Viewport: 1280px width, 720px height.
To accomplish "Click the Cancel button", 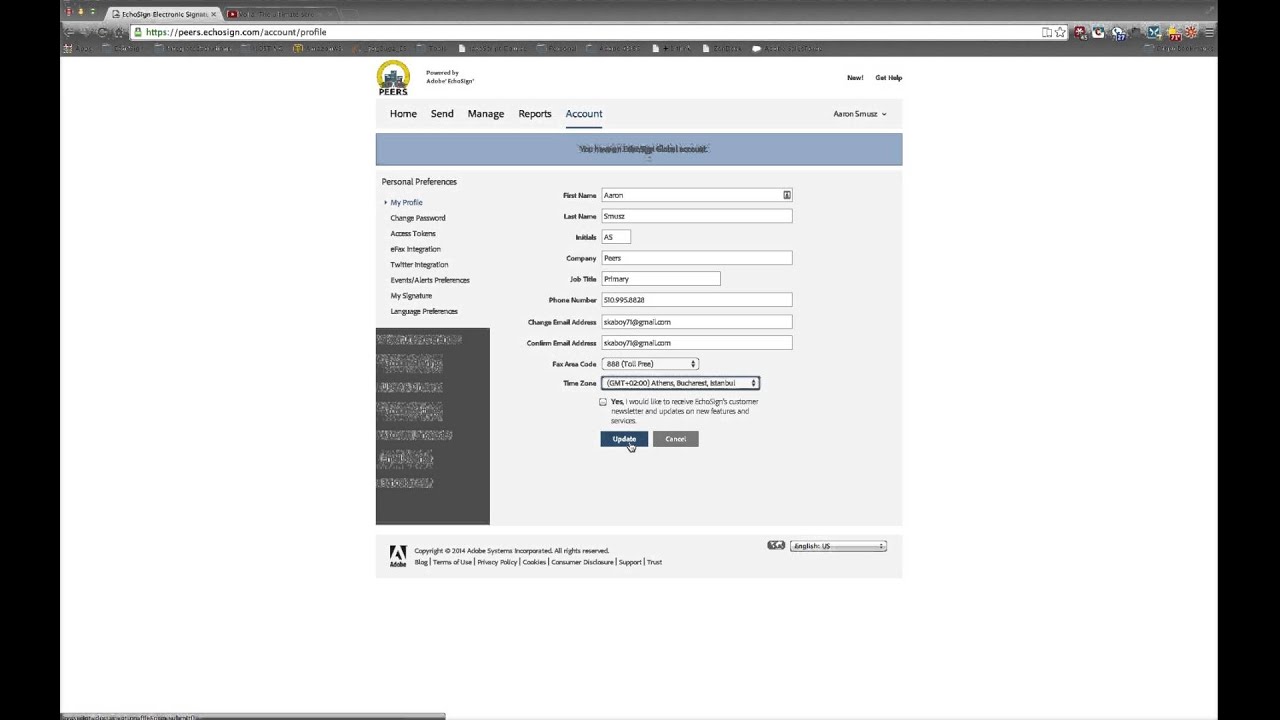I will click(x=676, y=439).
